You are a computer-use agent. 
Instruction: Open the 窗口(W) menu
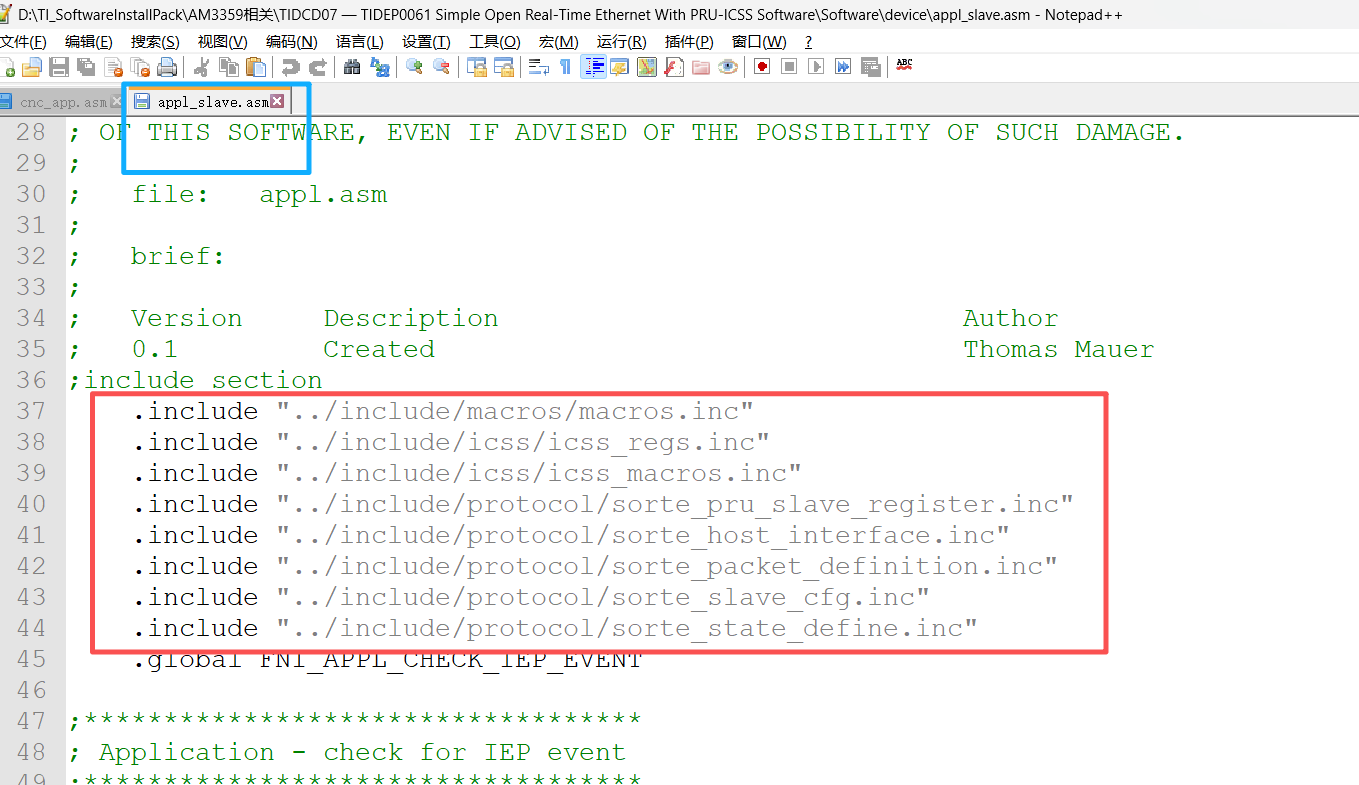(759, 41)
